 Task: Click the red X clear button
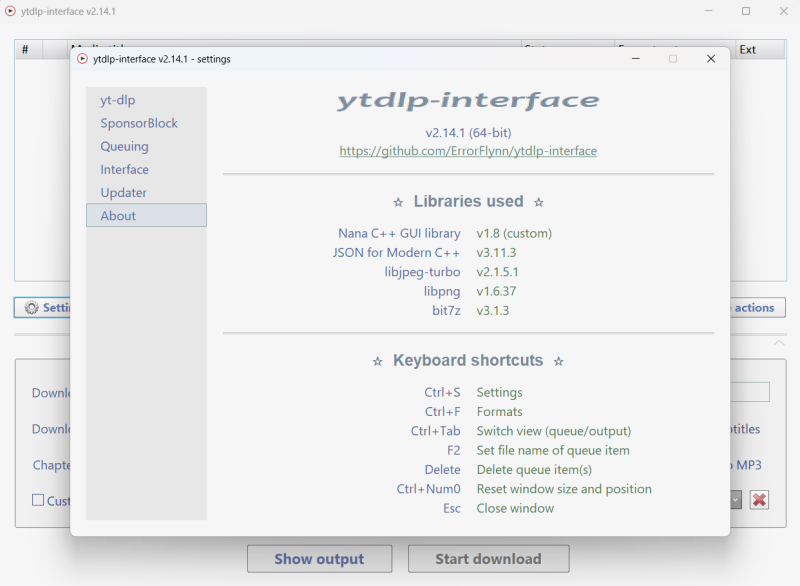pos(759,499)
